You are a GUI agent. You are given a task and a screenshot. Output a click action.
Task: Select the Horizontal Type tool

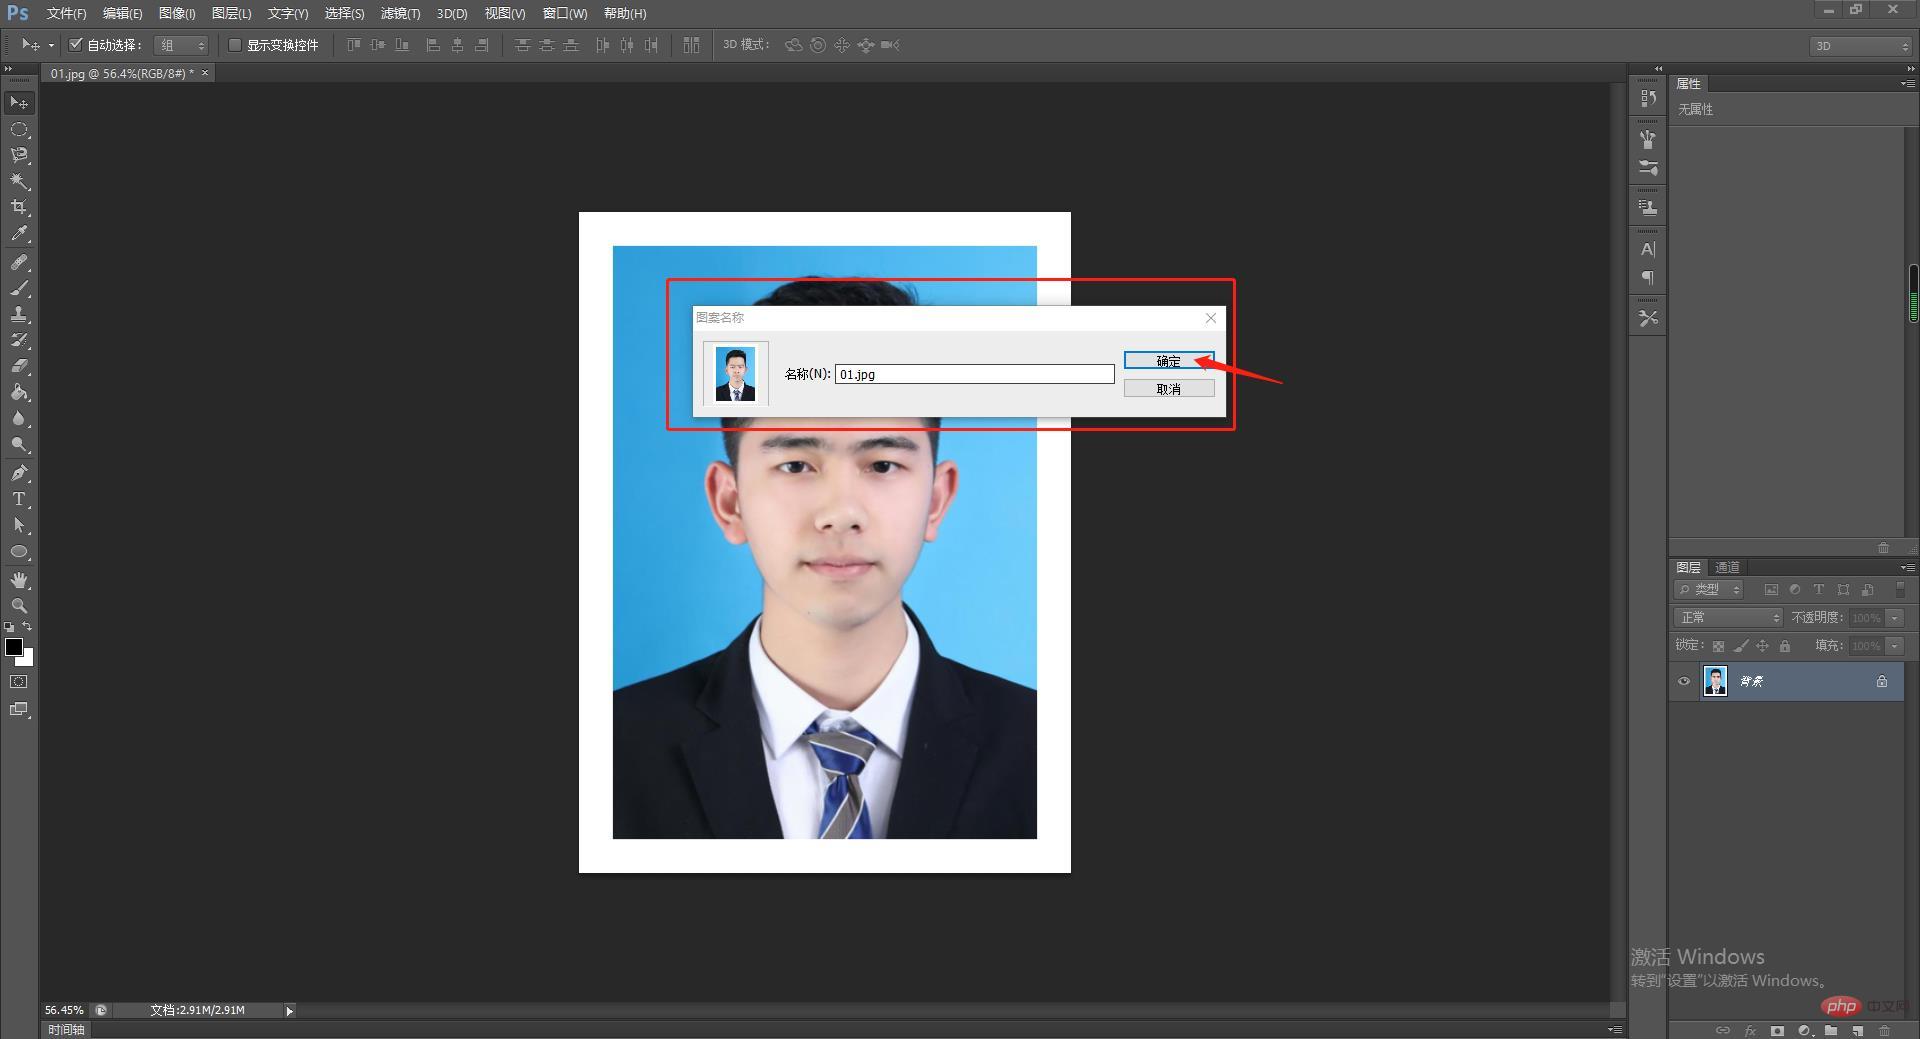(x=19, y=499)
